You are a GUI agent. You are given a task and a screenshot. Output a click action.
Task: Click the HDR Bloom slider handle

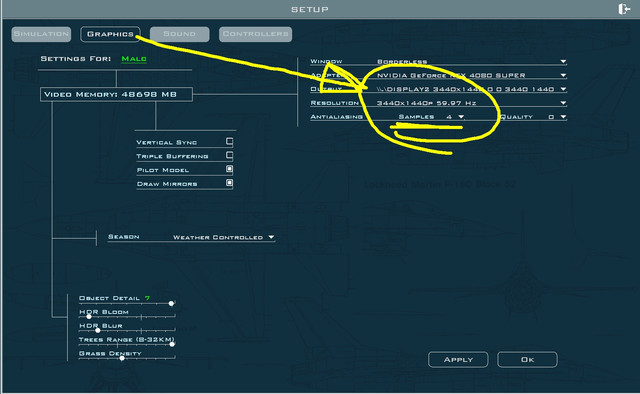[89, 316]
